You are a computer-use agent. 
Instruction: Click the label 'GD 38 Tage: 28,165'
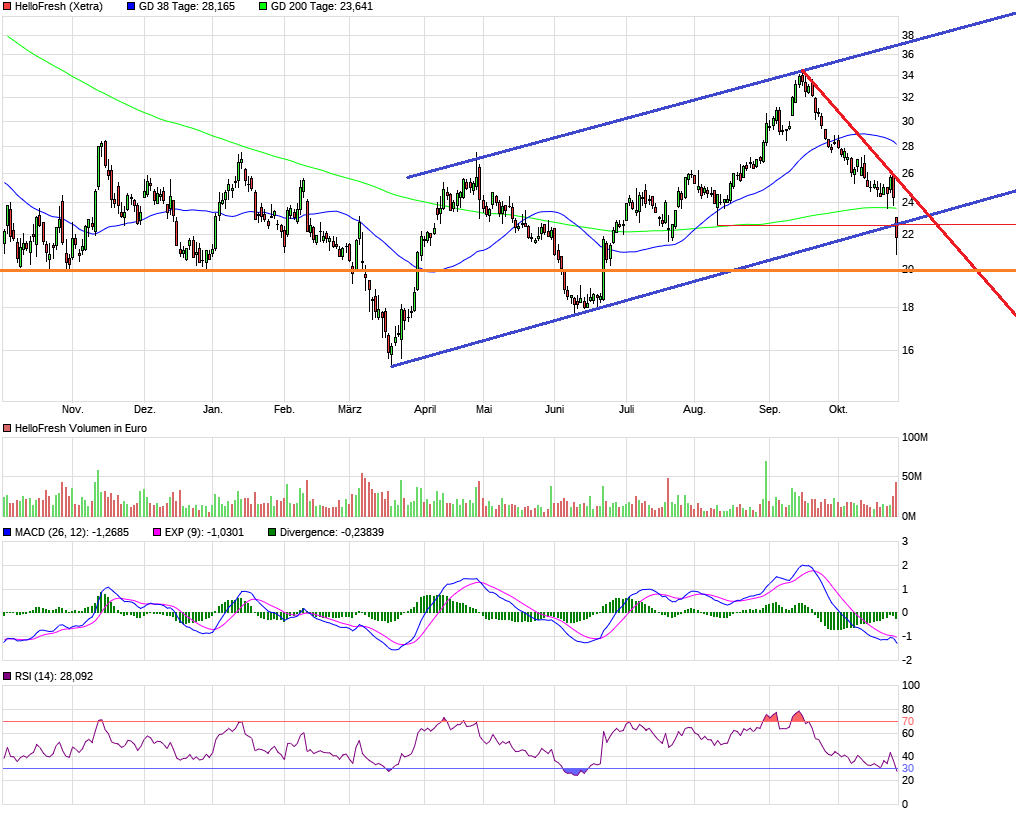tap(187, 6)
